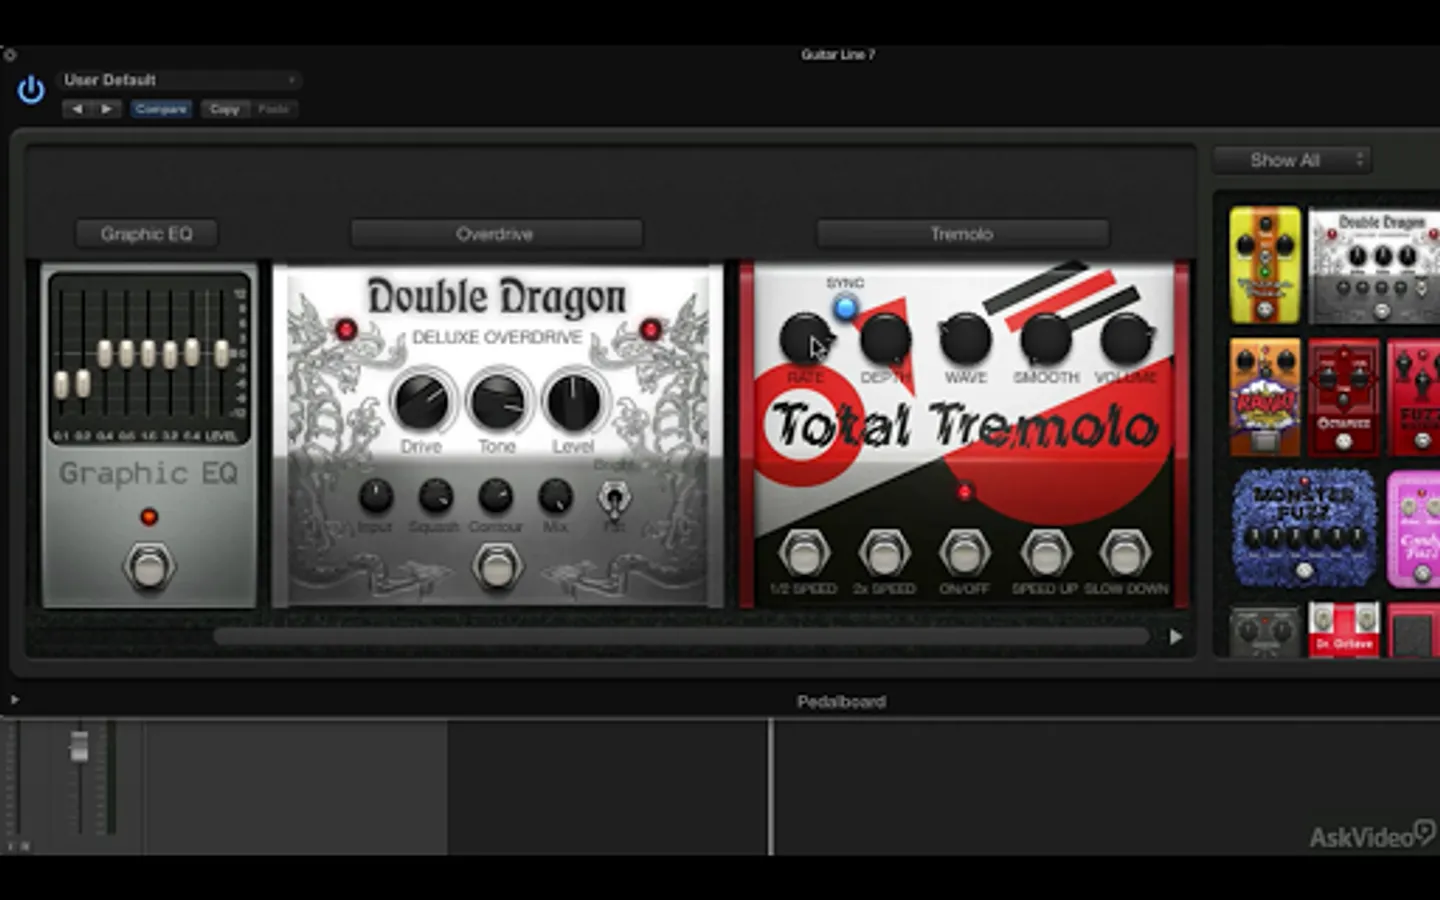Click the Input knob on Double Dragon
Viewport: 1440px width, 900px height.
pos(375,495)
